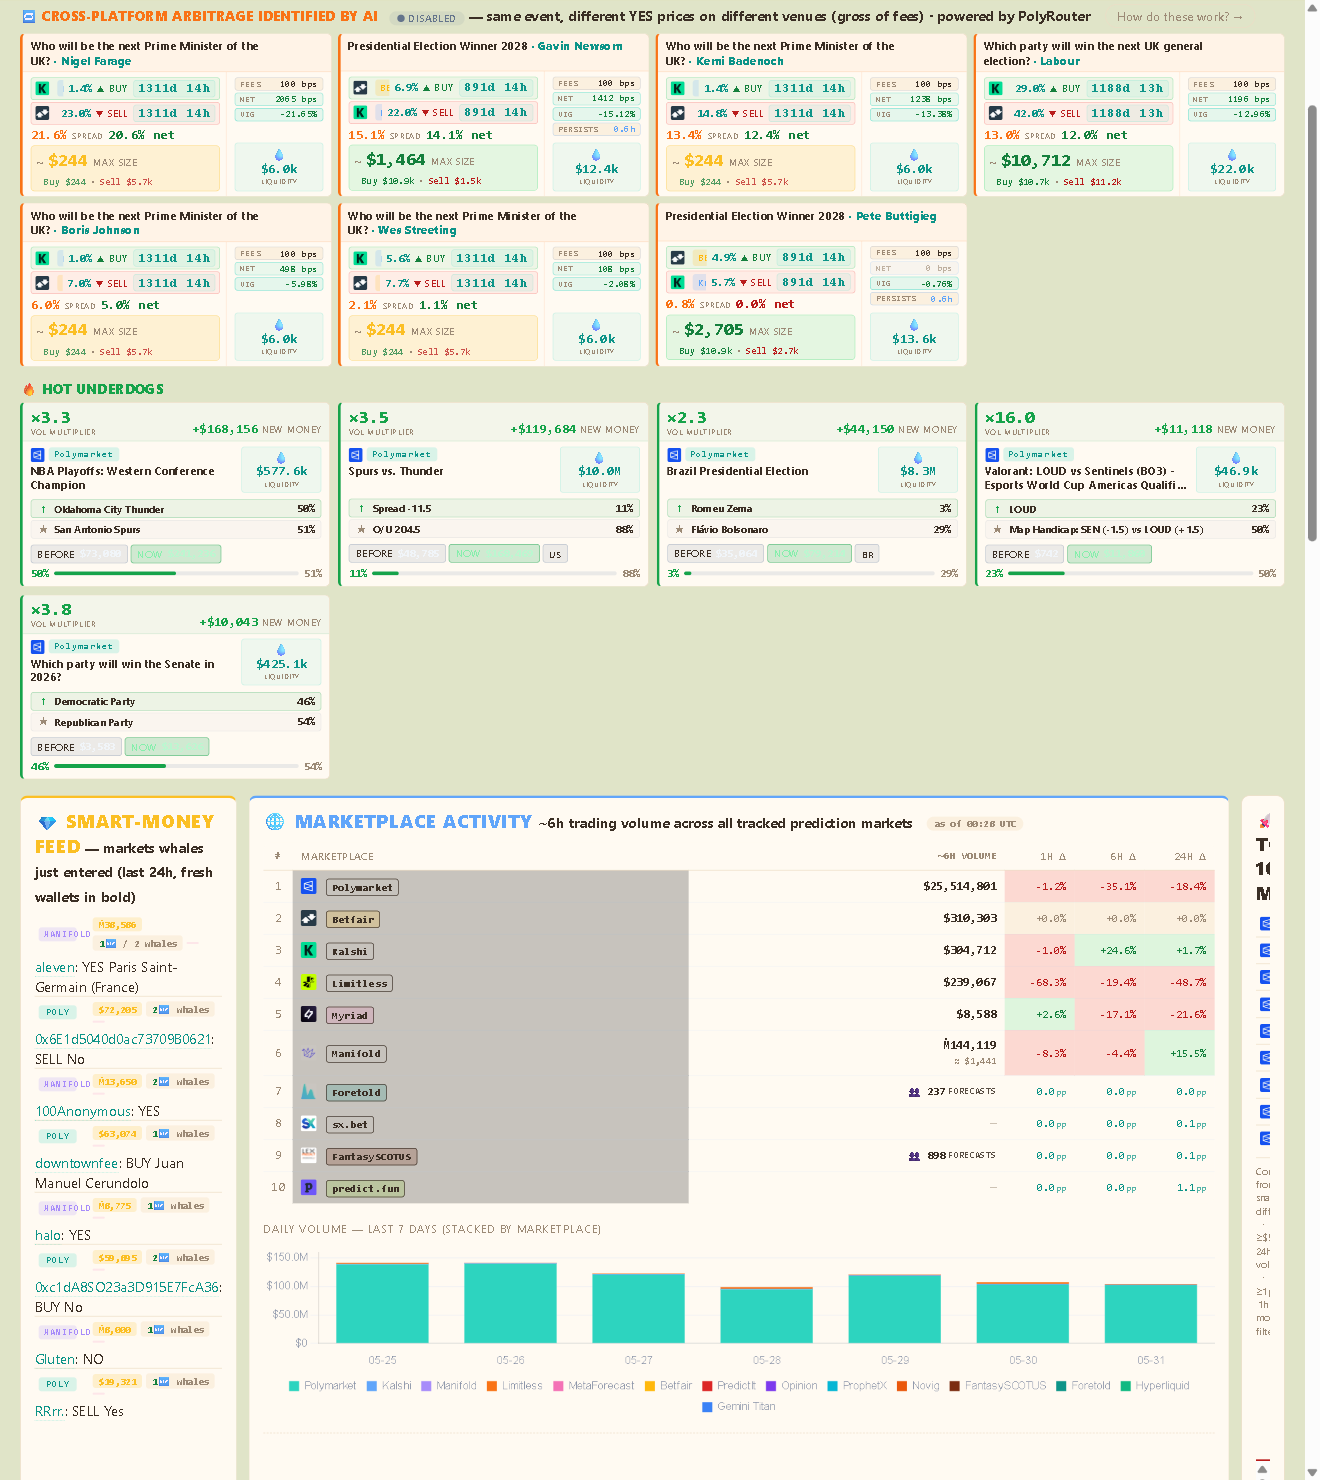This screenshot has height=1480, width=1320.
Task: Click the Polymarket icon in Senate 2026 card
Action: pyautogui.click(x=37, y=647)
